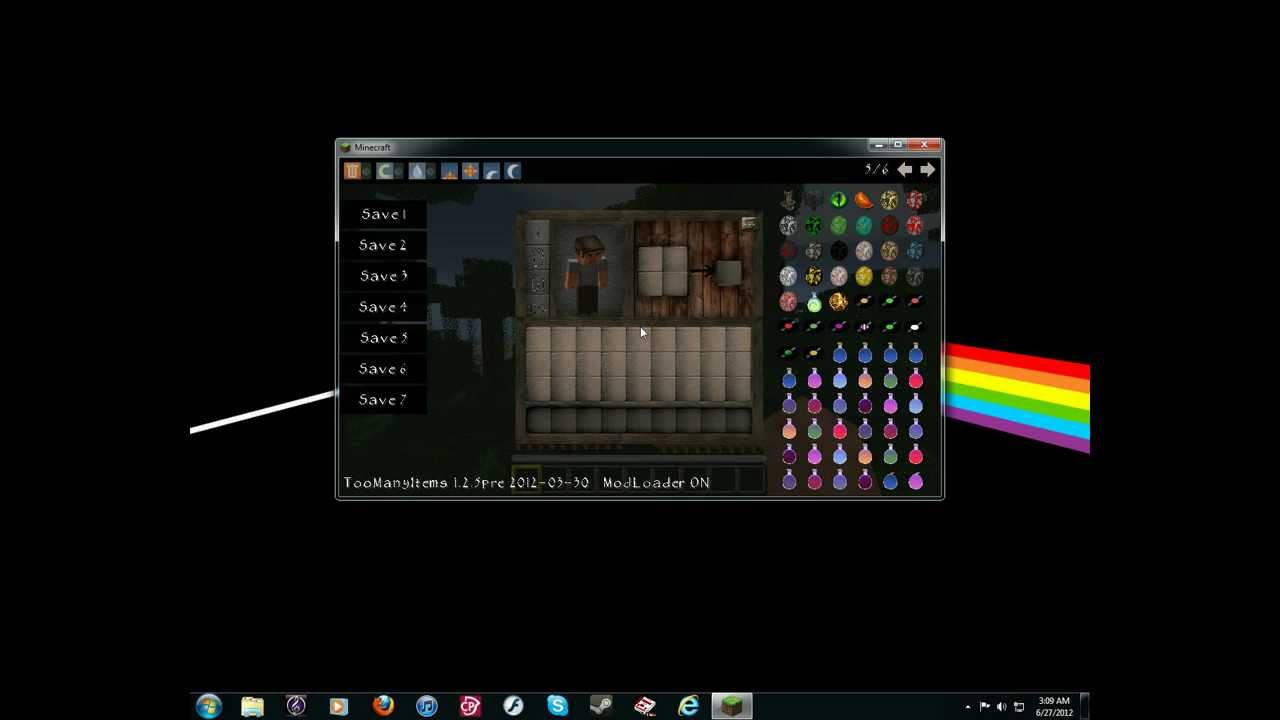
Task: Click the helmet armor slot
Action: pyautogui.click(x=537, y=233)
